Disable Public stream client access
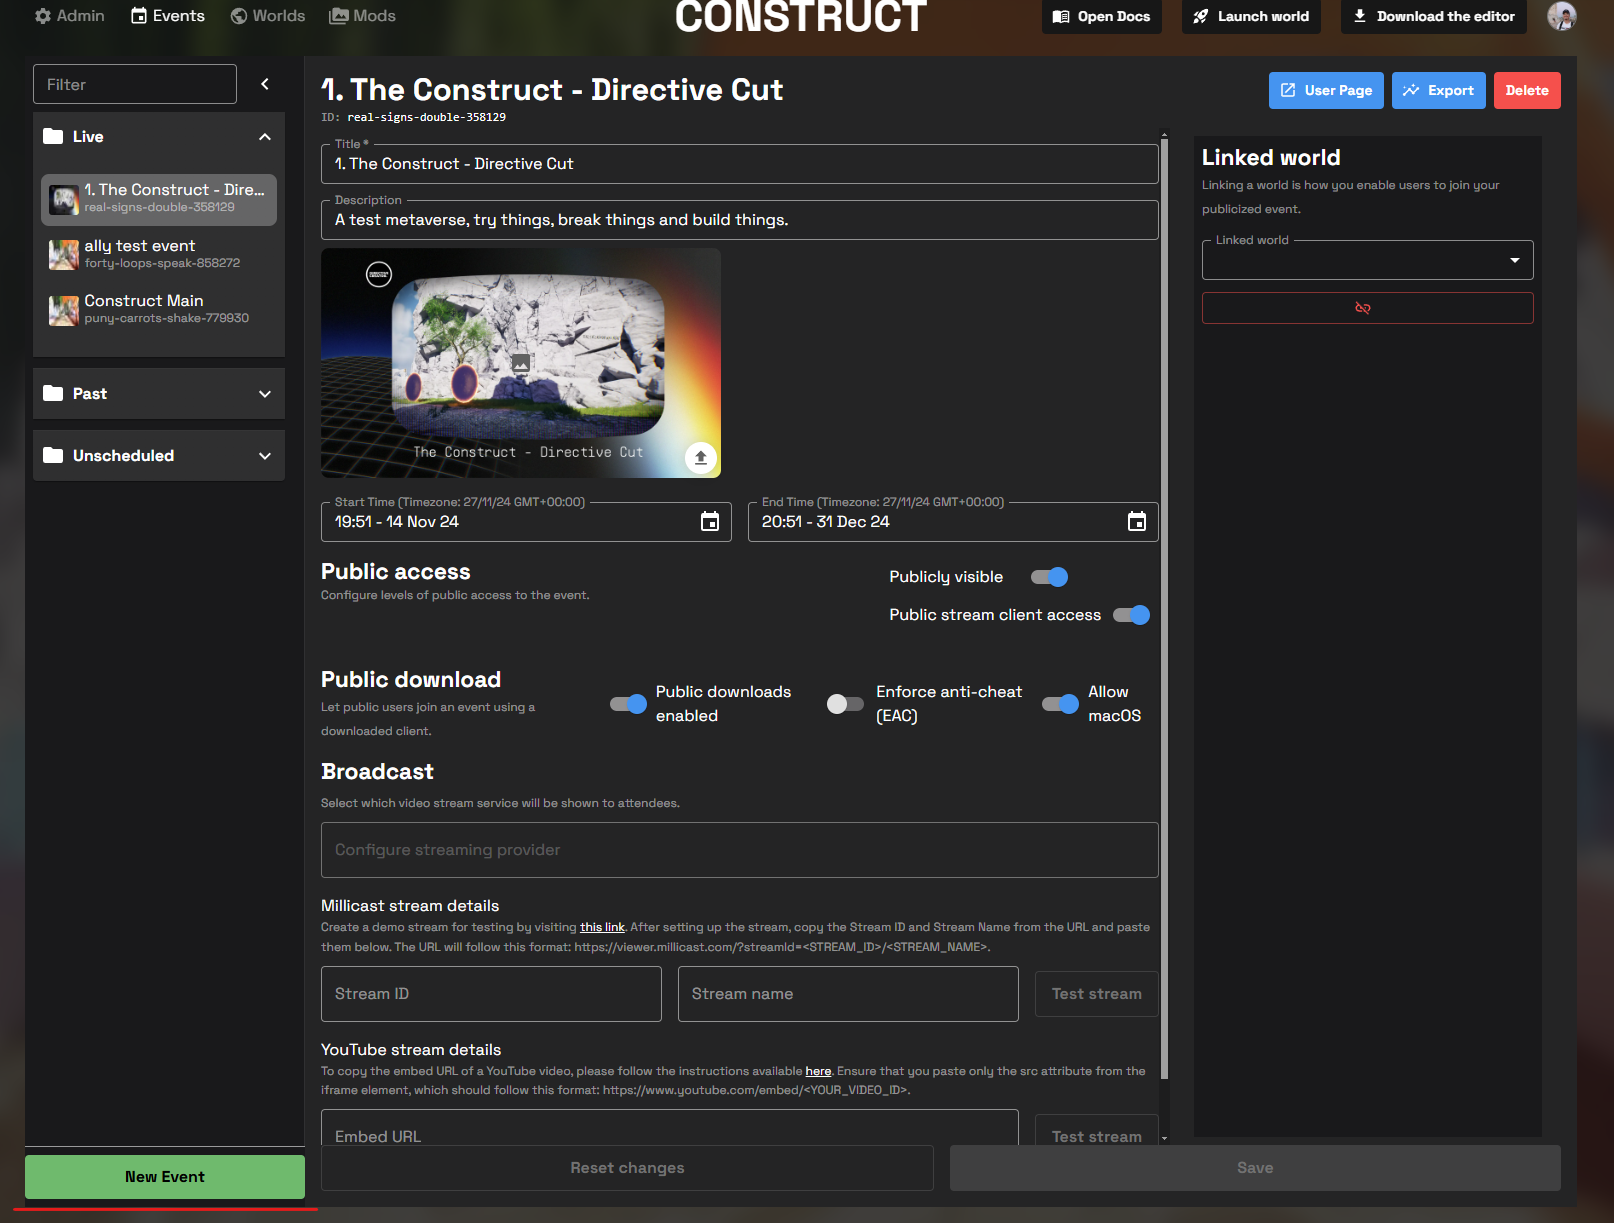Image resolution: width=1614 pixels, height=1223 pixels. click(1131, 615)
